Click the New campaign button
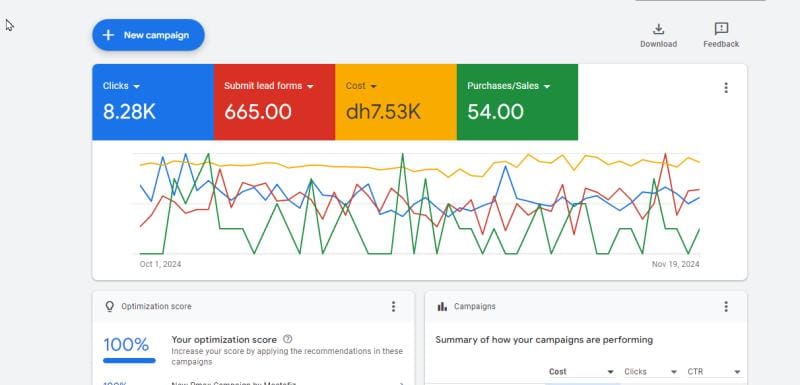This screenshot has width=800, height=385. 148,35
